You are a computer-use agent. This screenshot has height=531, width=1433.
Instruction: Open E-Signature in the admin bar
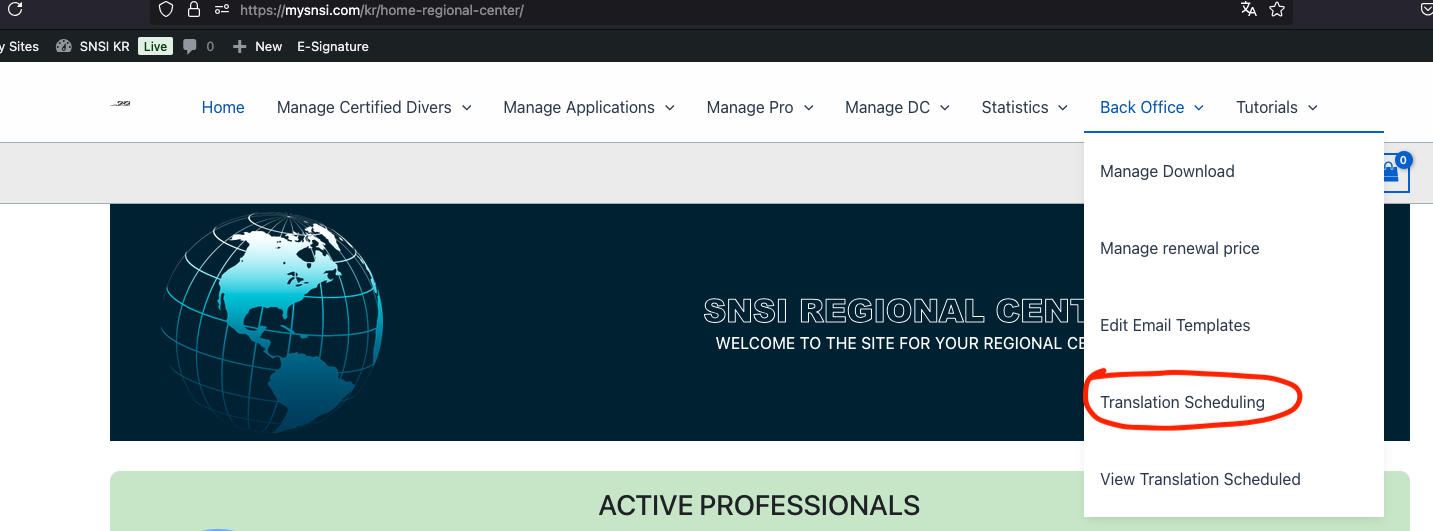(x=333, y=46)
